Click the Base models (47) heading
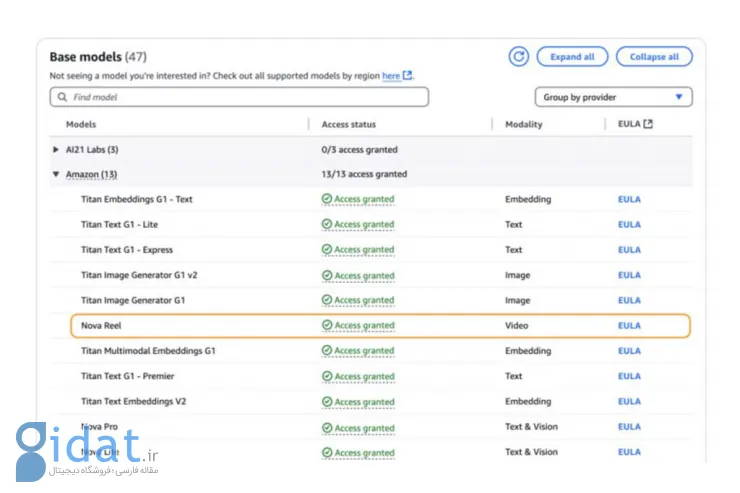Image resolution: width=740 pixels, height=493 pixels. point(98,57)
